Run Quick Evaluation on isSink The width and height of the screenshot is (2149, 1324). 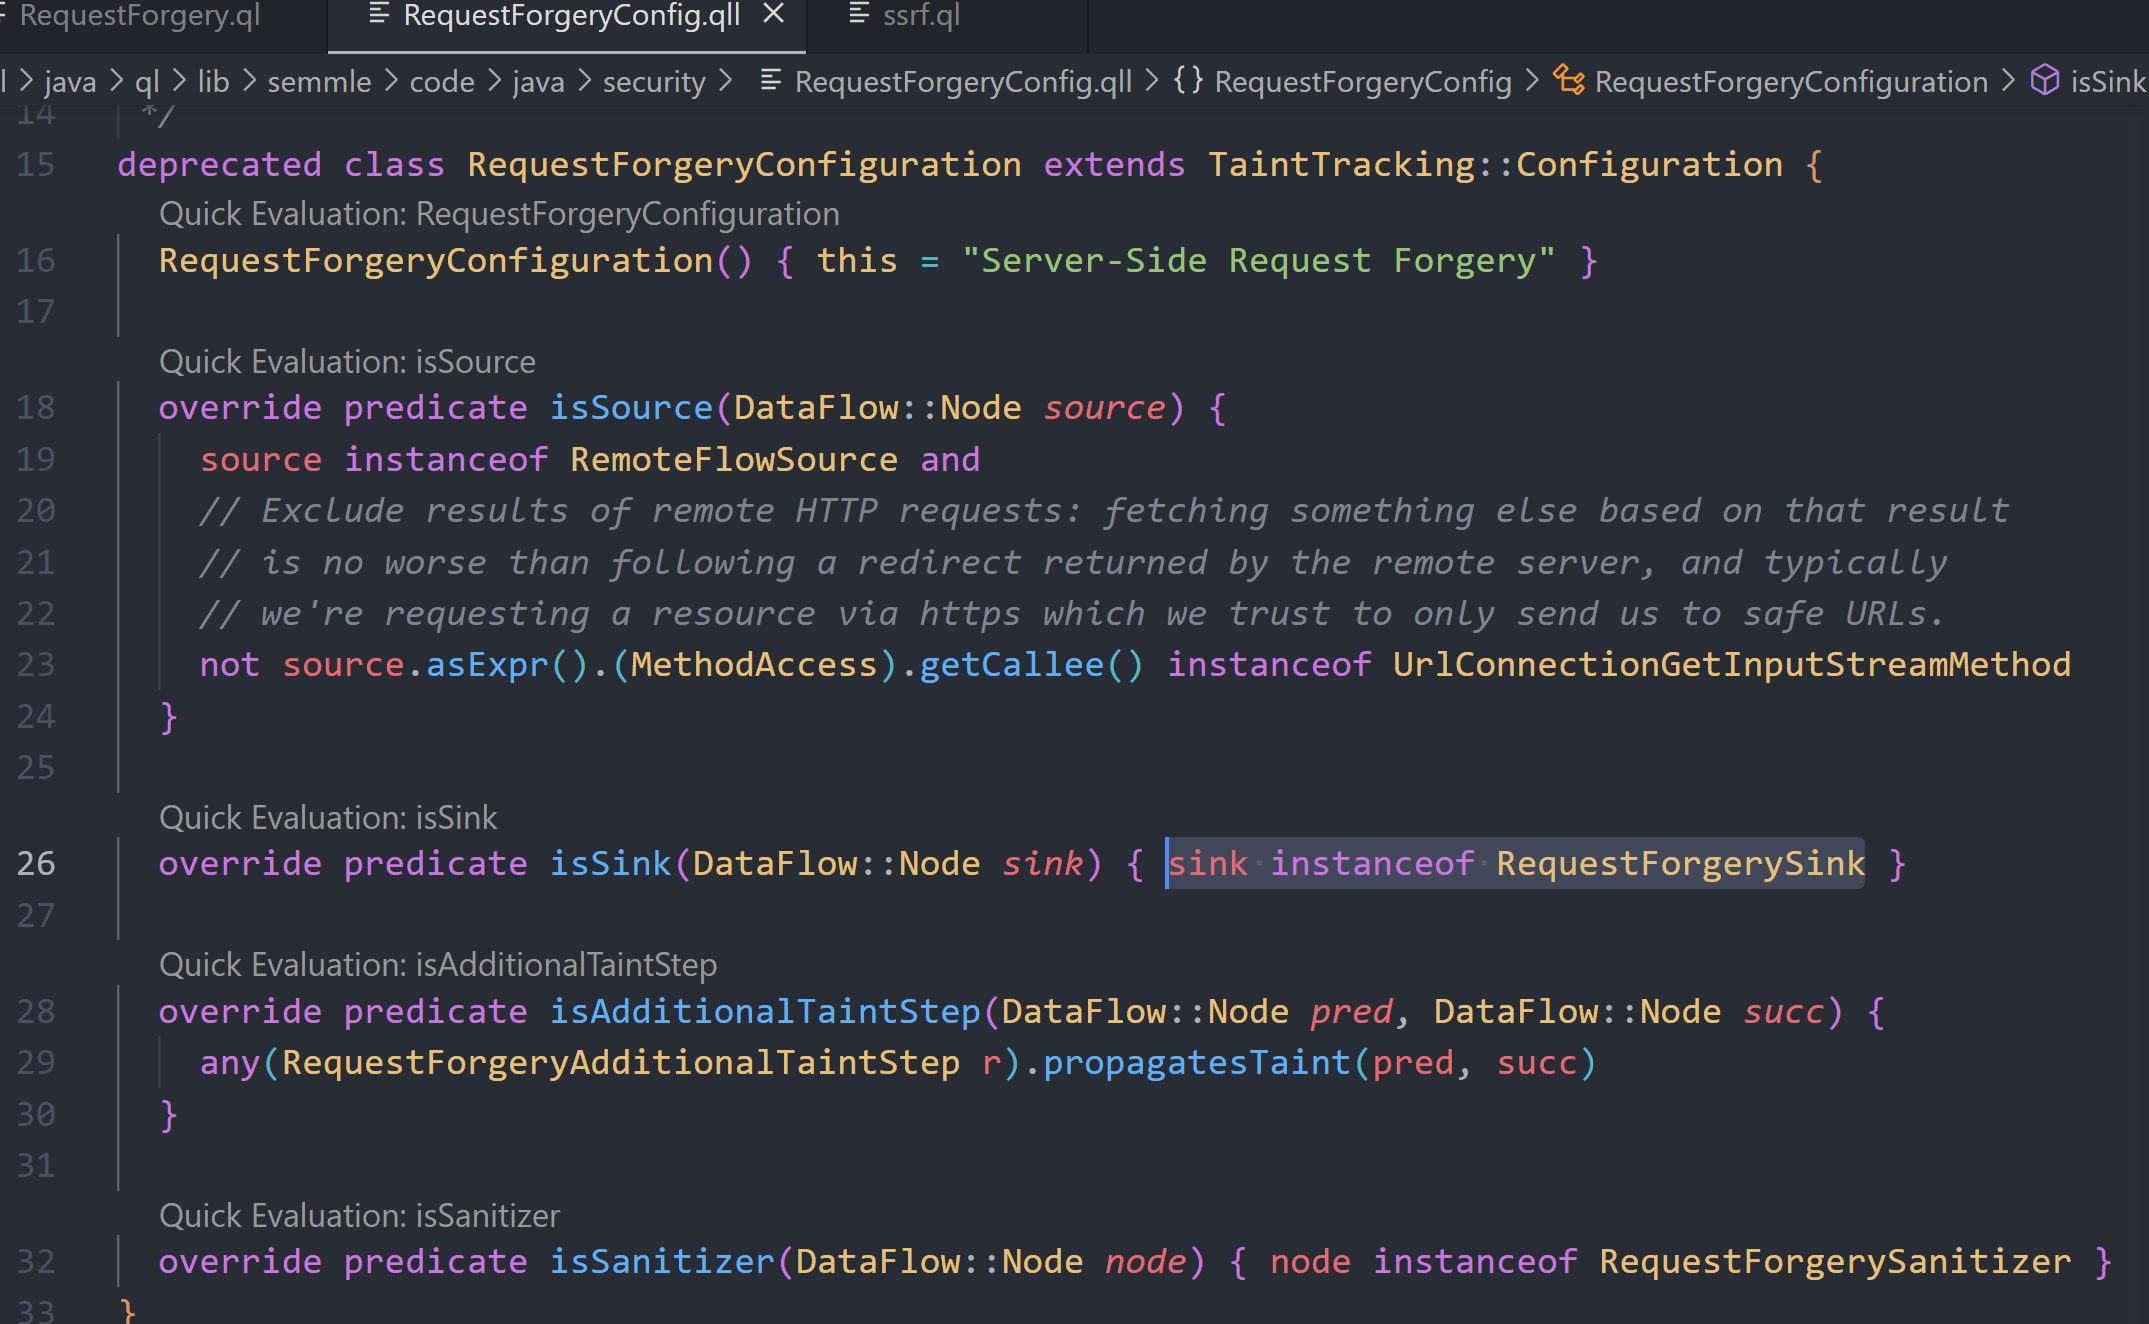coord(328,817)
